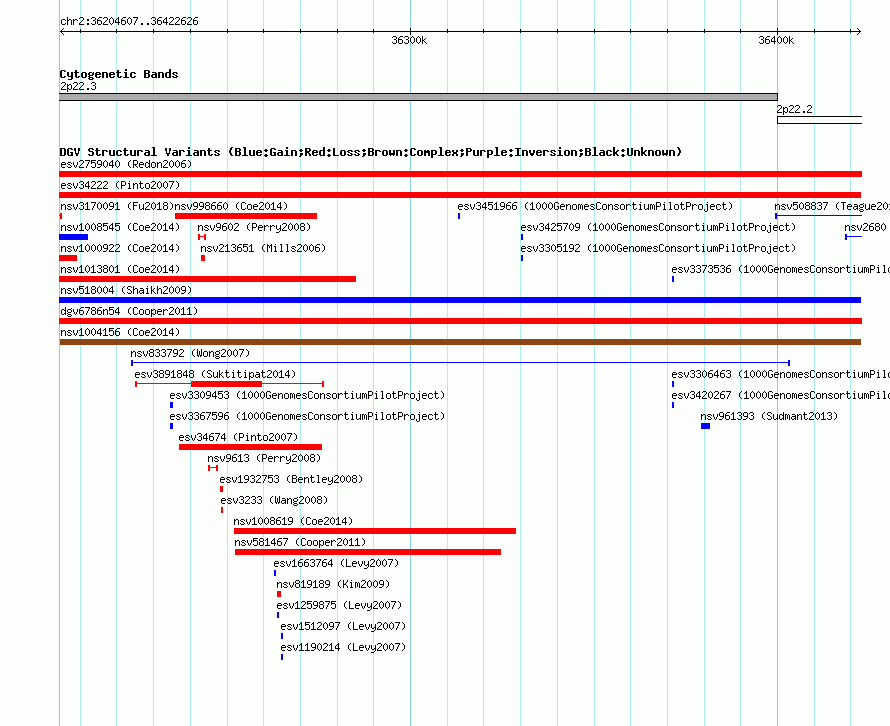Click the 36400k ruler position

776,40
